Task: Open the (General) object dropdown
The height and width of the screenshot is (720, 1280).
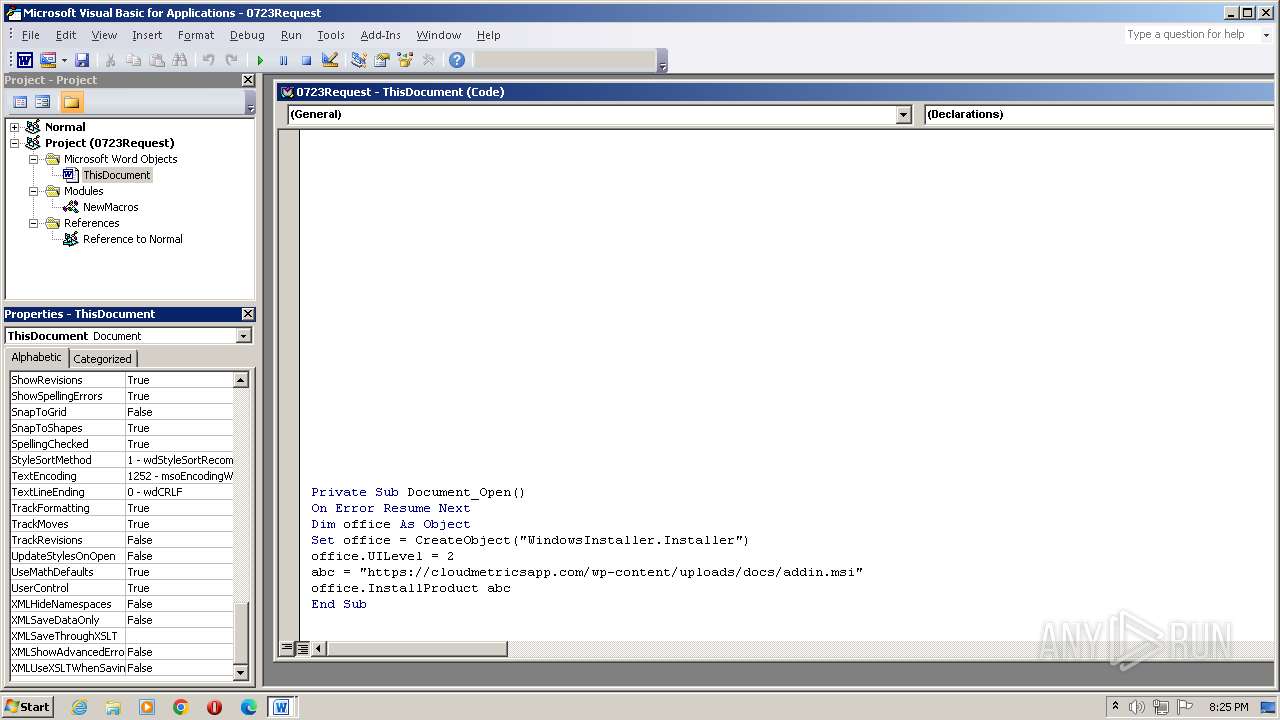Action: [904, 114]
